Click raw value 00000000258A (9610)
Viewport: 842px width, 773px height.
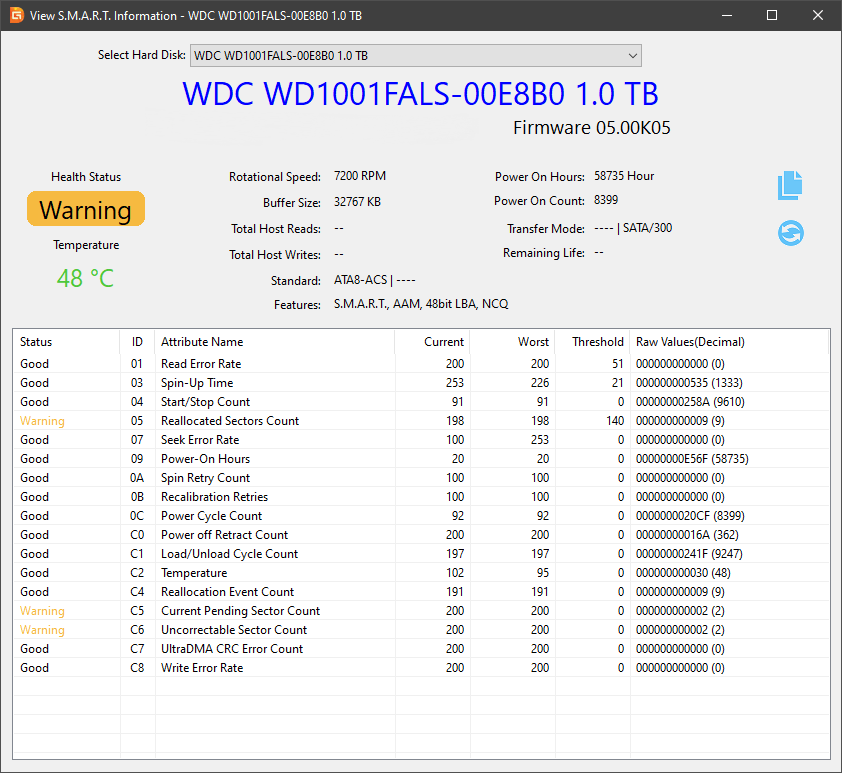tap(690, 402)
